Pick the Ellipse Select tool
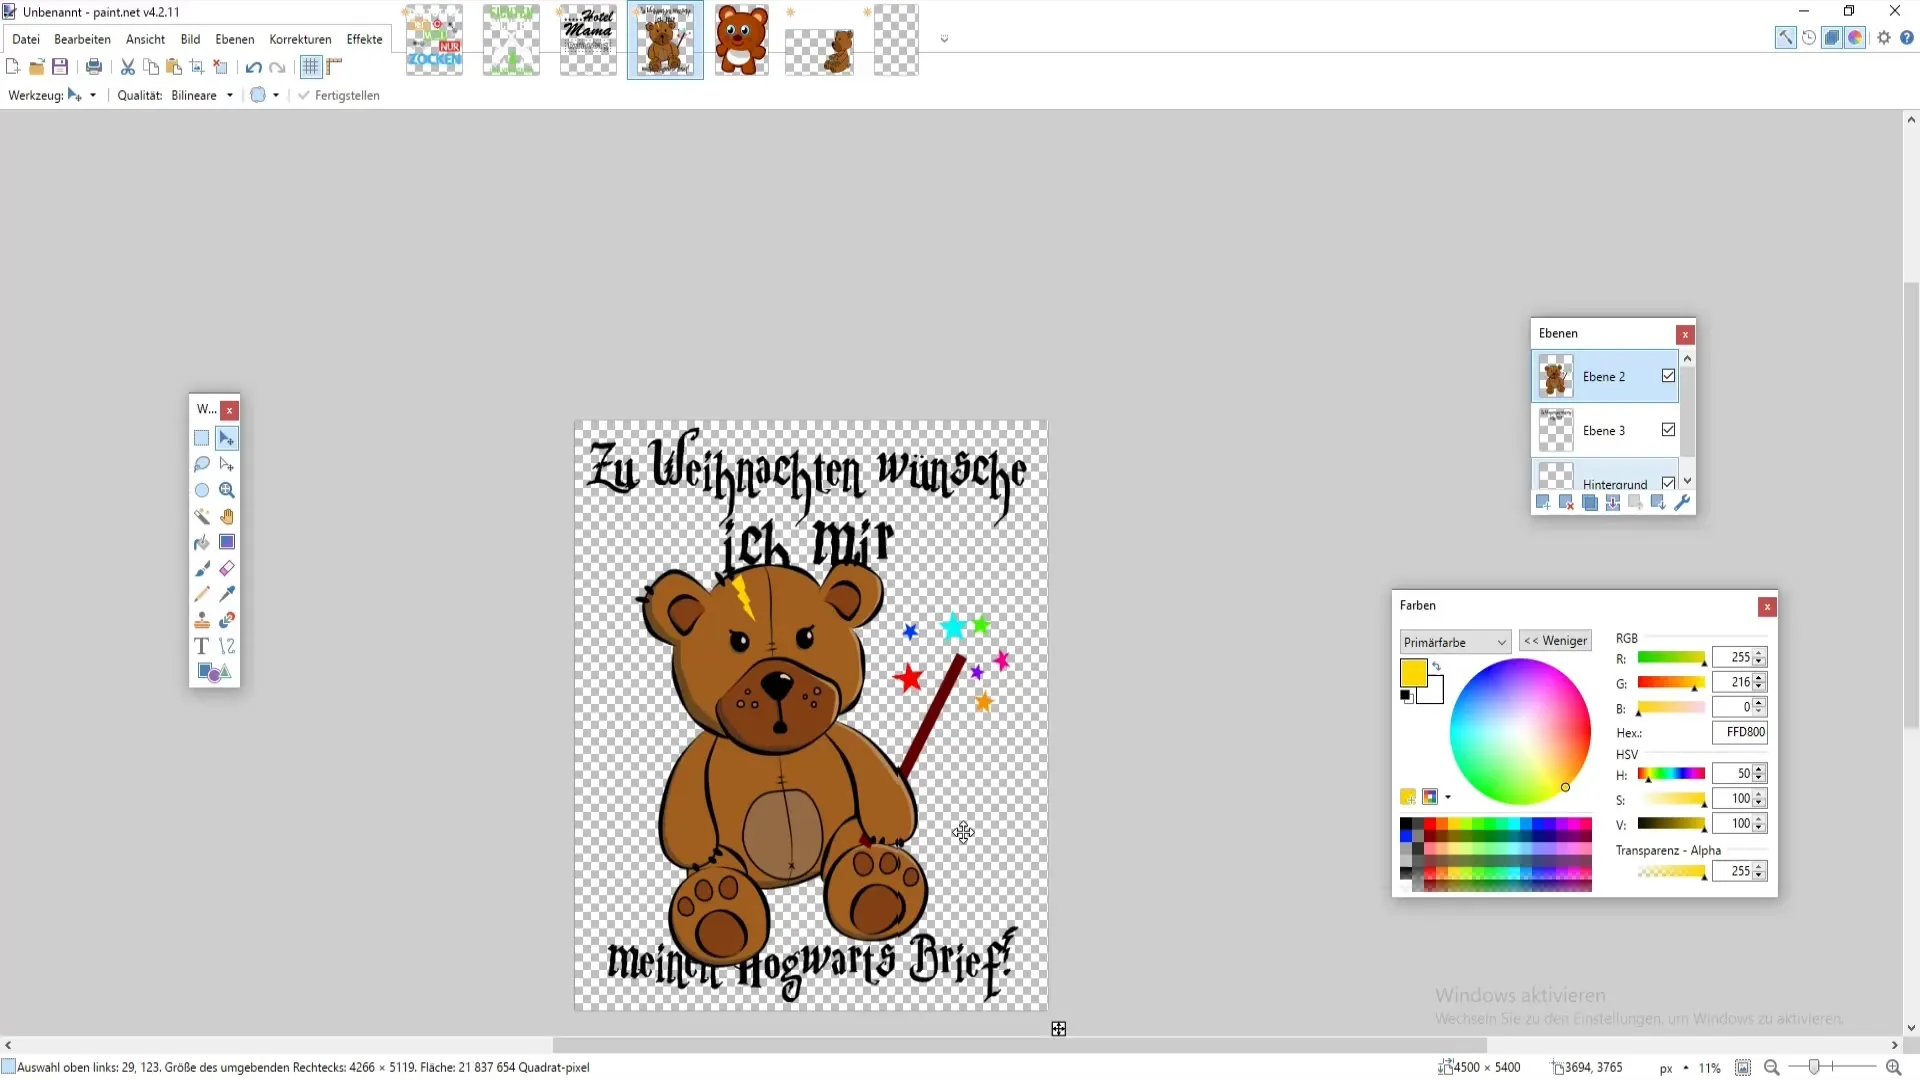Image resolution: width=1920 pixels, height=1080 pixels. 201,490
